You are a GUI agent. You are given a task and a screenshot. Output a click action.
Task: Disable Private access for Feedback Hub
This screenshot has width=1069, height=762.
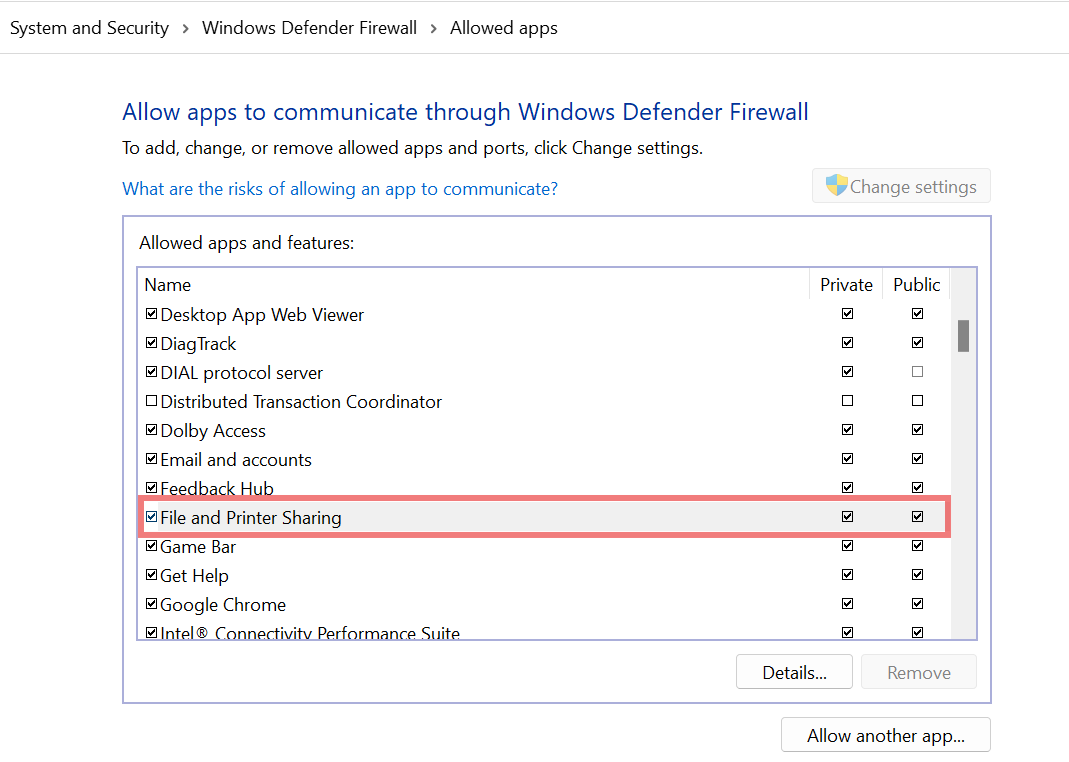(x=847, y=487)
